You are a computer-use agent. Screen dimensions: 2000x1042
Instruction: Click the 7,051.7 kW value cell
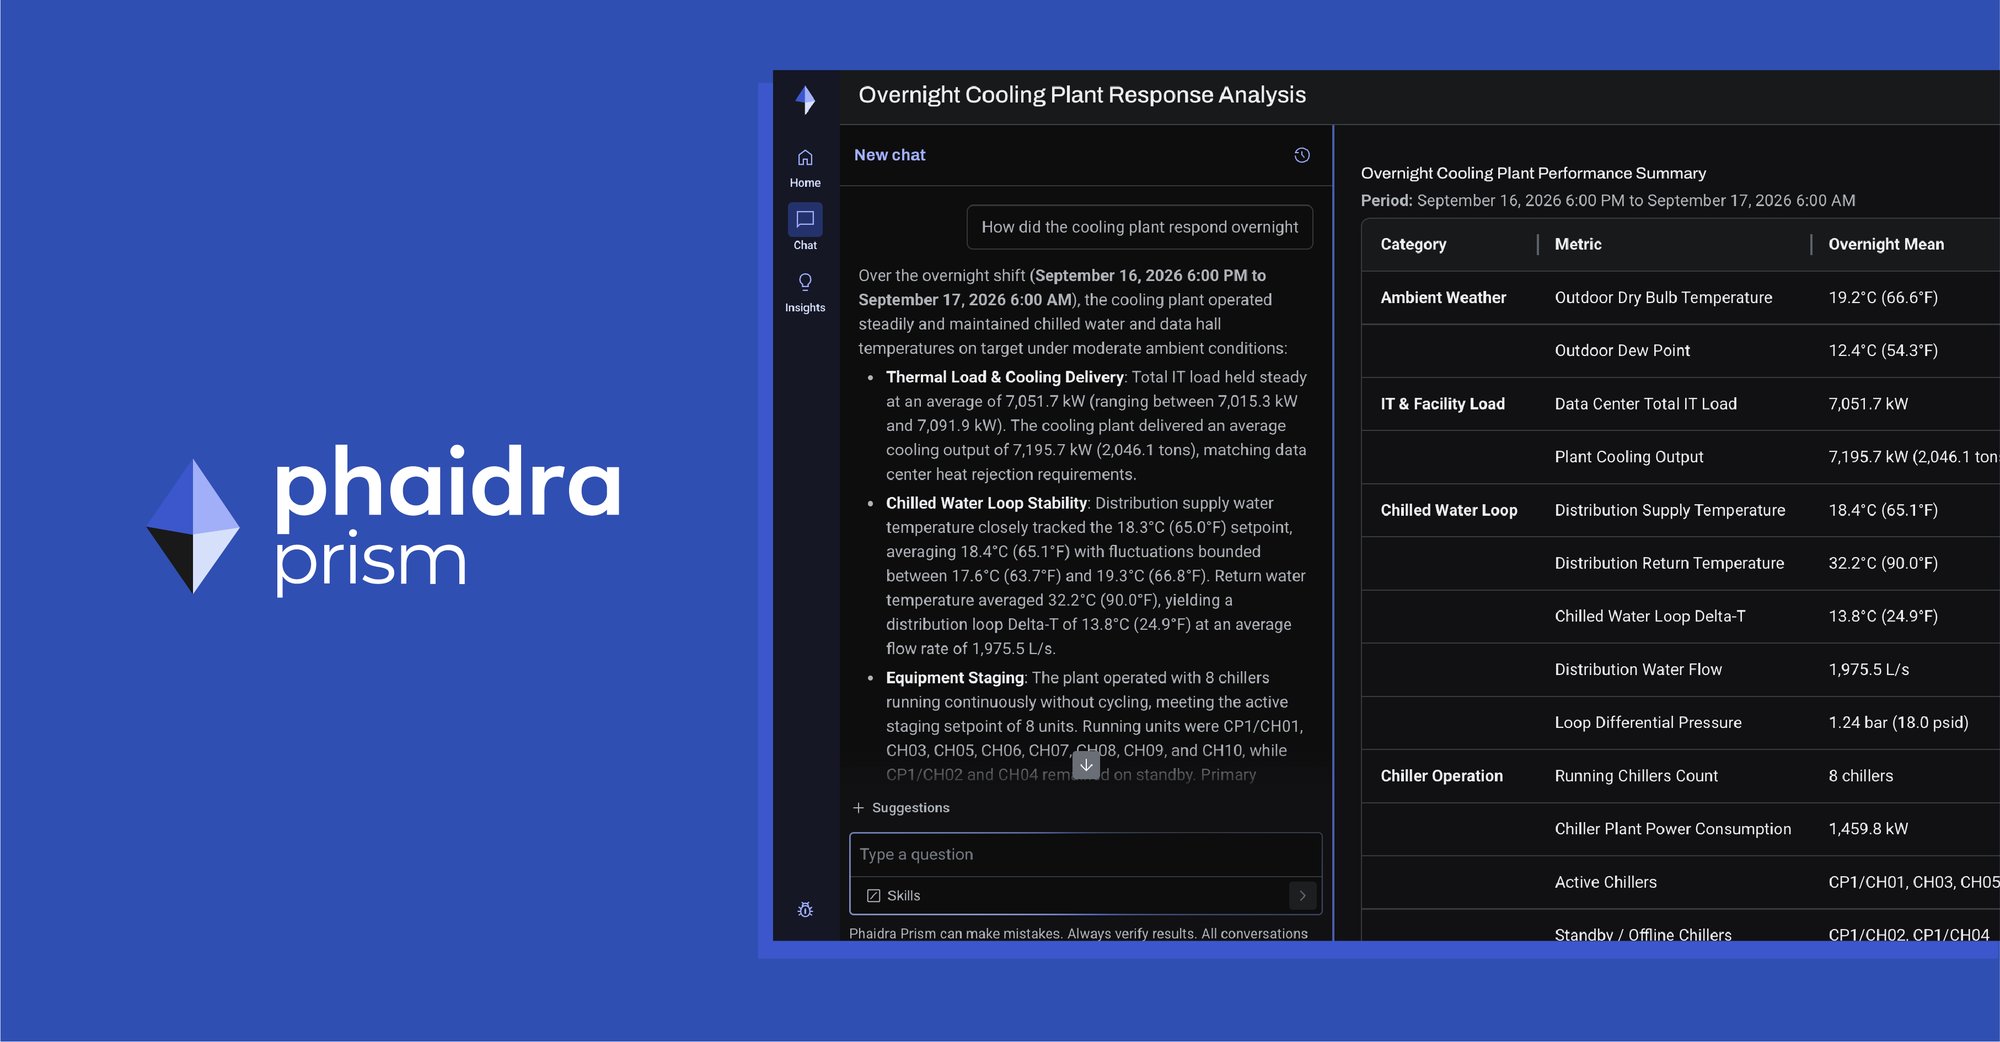coord(1868,404)
